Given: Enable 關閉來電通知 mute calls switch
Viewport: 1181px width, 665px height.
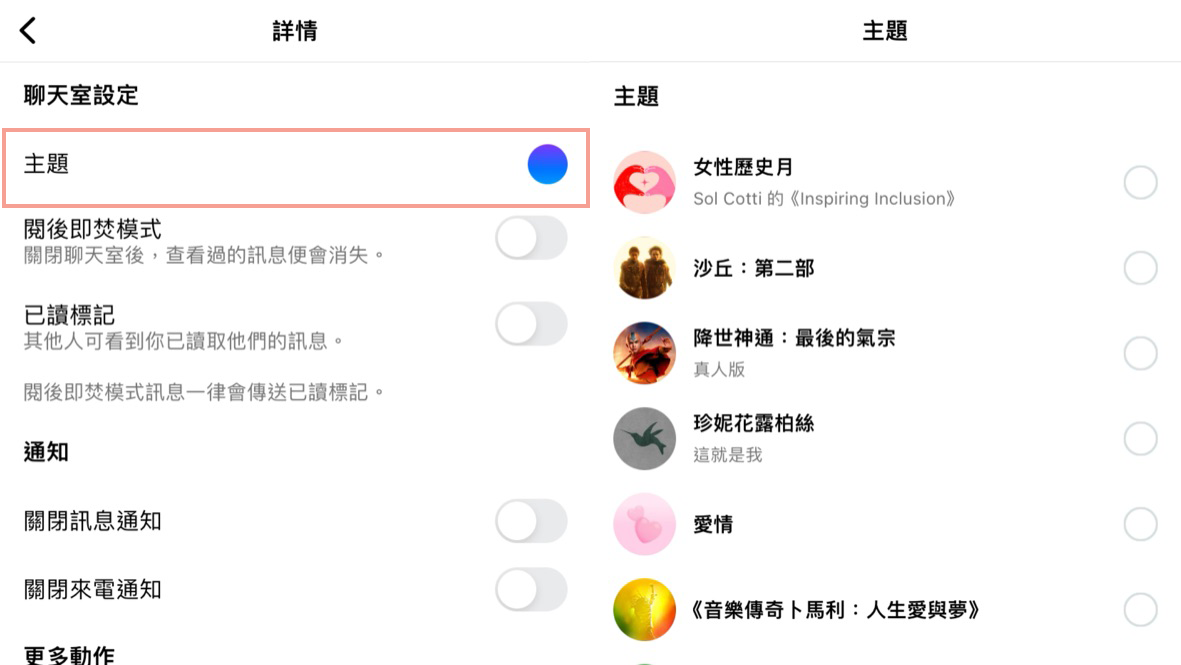Looking at the screenshot, I should 531,590.
